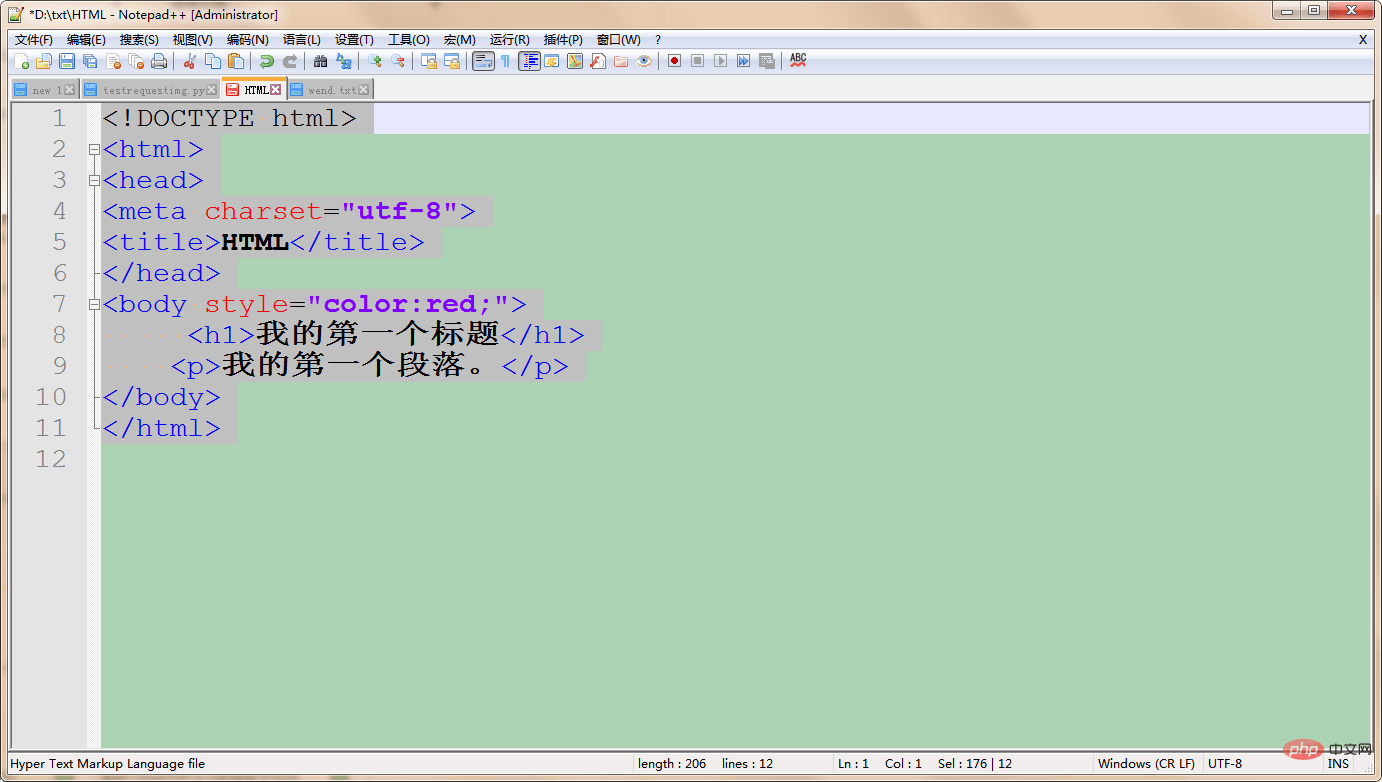Image resolution: width=1382 pixels, height=782 pixels.
Task: Click the Open file toolbar icon
Action: coord(44,61)
